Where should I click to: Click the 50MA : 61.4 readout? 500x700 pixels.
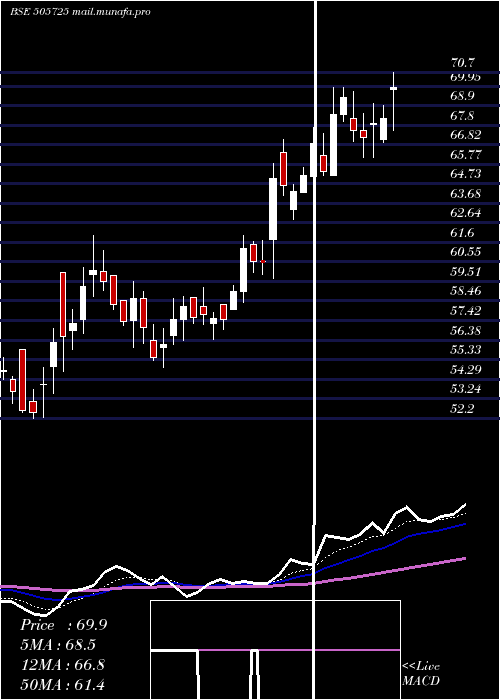pyautogui.click(x=63, y=684)
